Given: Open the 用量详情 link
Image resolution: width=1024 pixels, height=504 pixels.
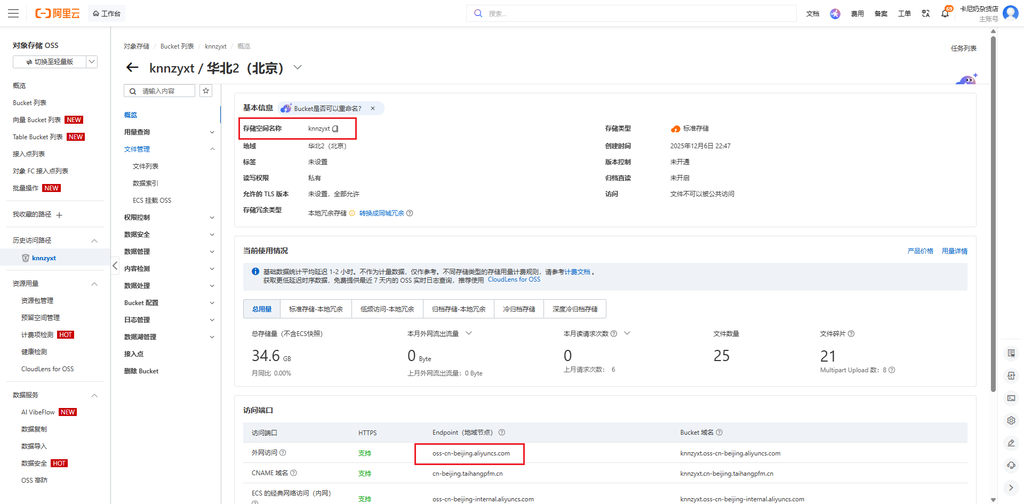Looking at the screenshot, I should (x=954, y=251).
